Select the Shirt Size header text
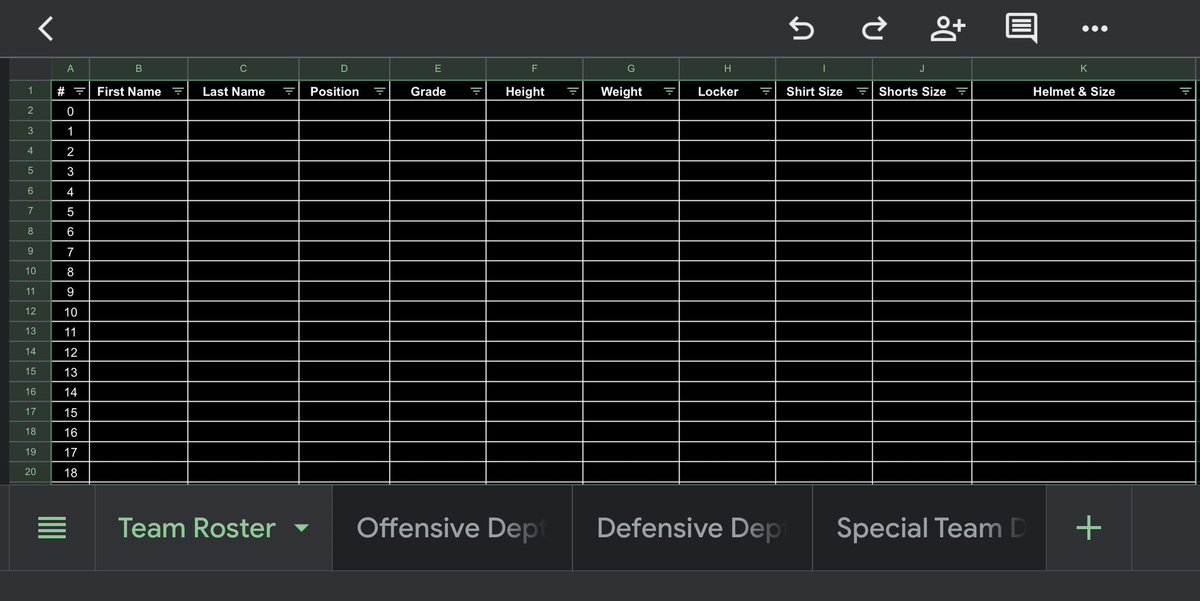 click(x=814, y=91)
